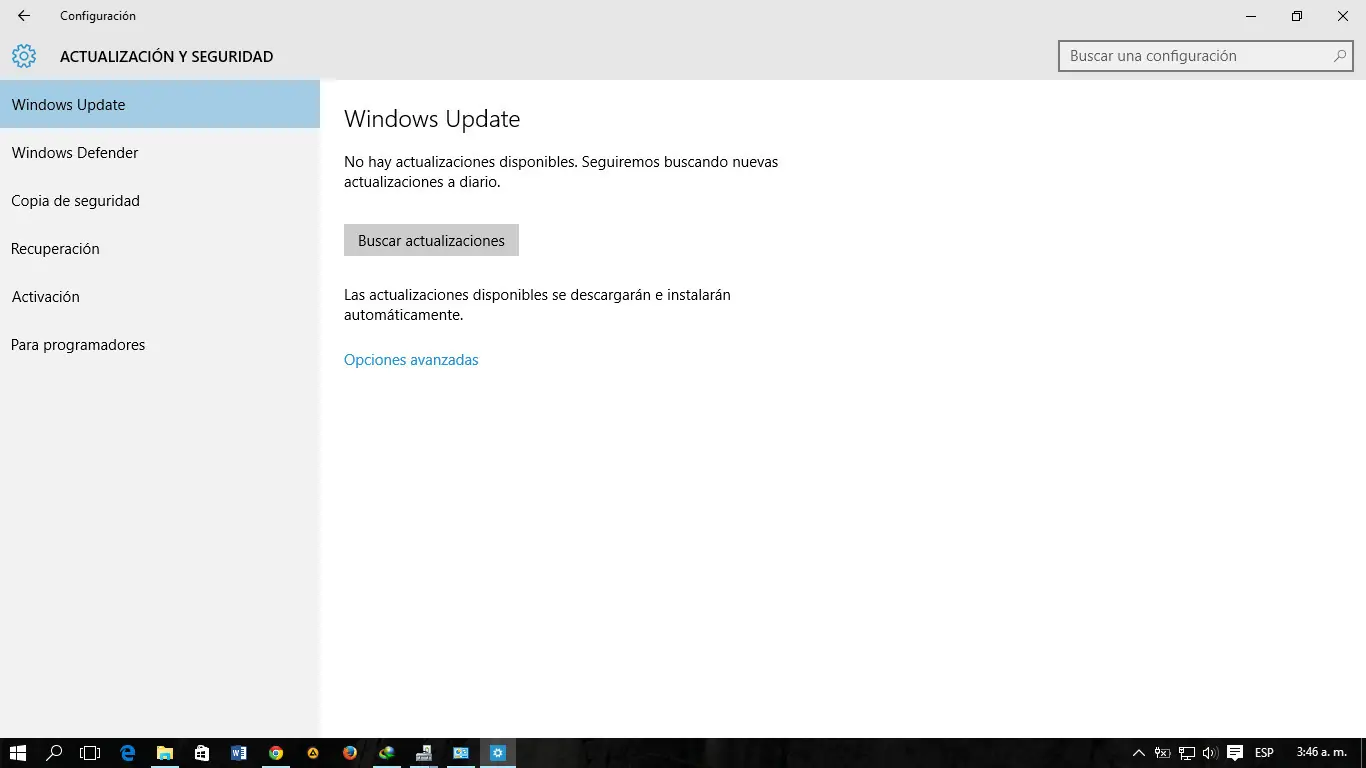Open Recuperación settings

click(x=160, y=248)
